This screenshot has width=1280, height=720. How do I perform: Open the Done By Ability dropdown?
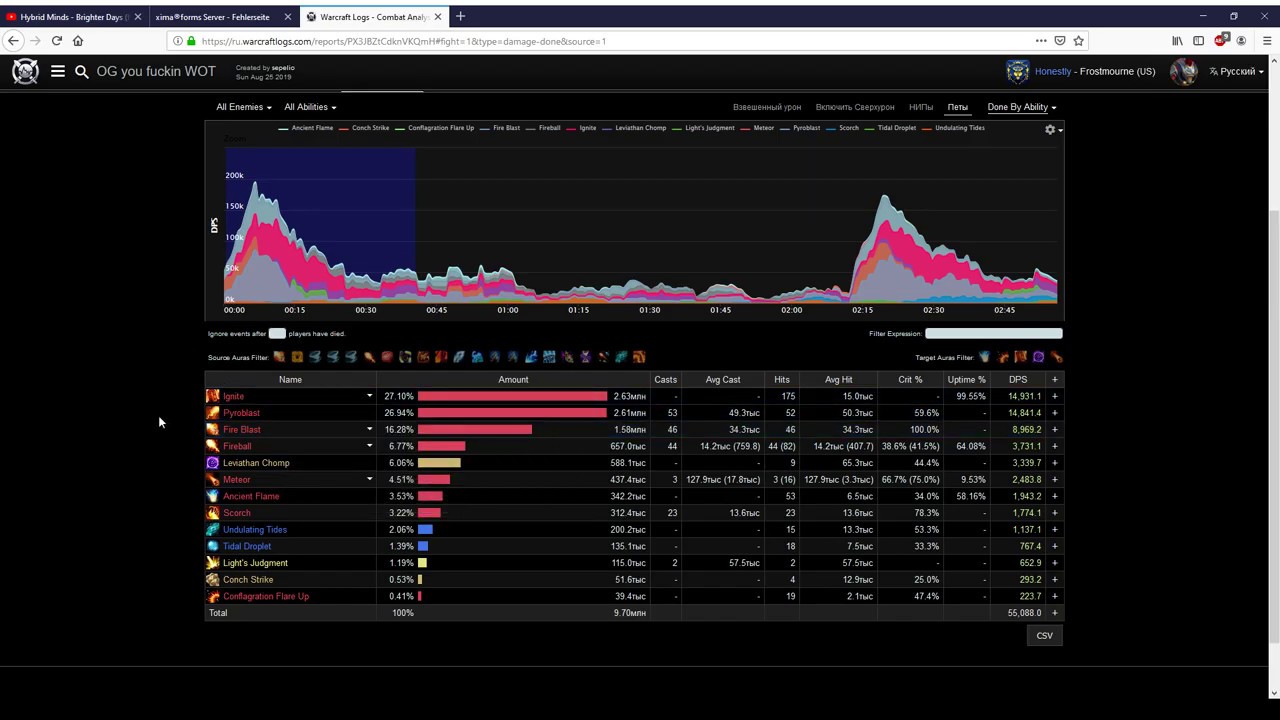point(1021,107)
